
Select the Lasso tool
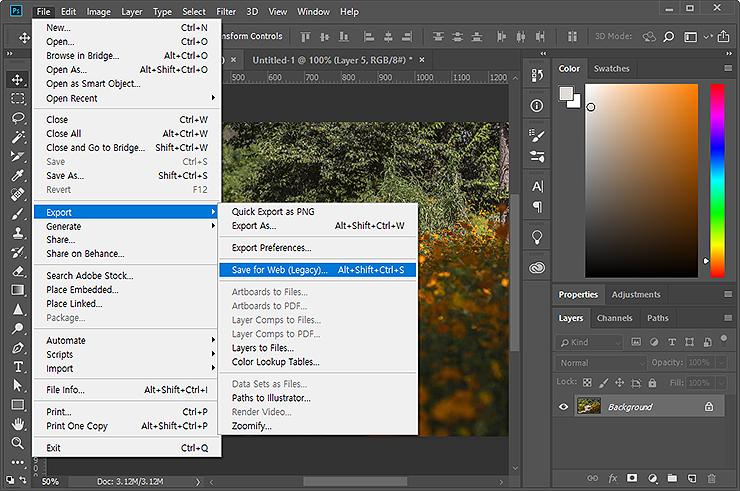click(17, 118)
